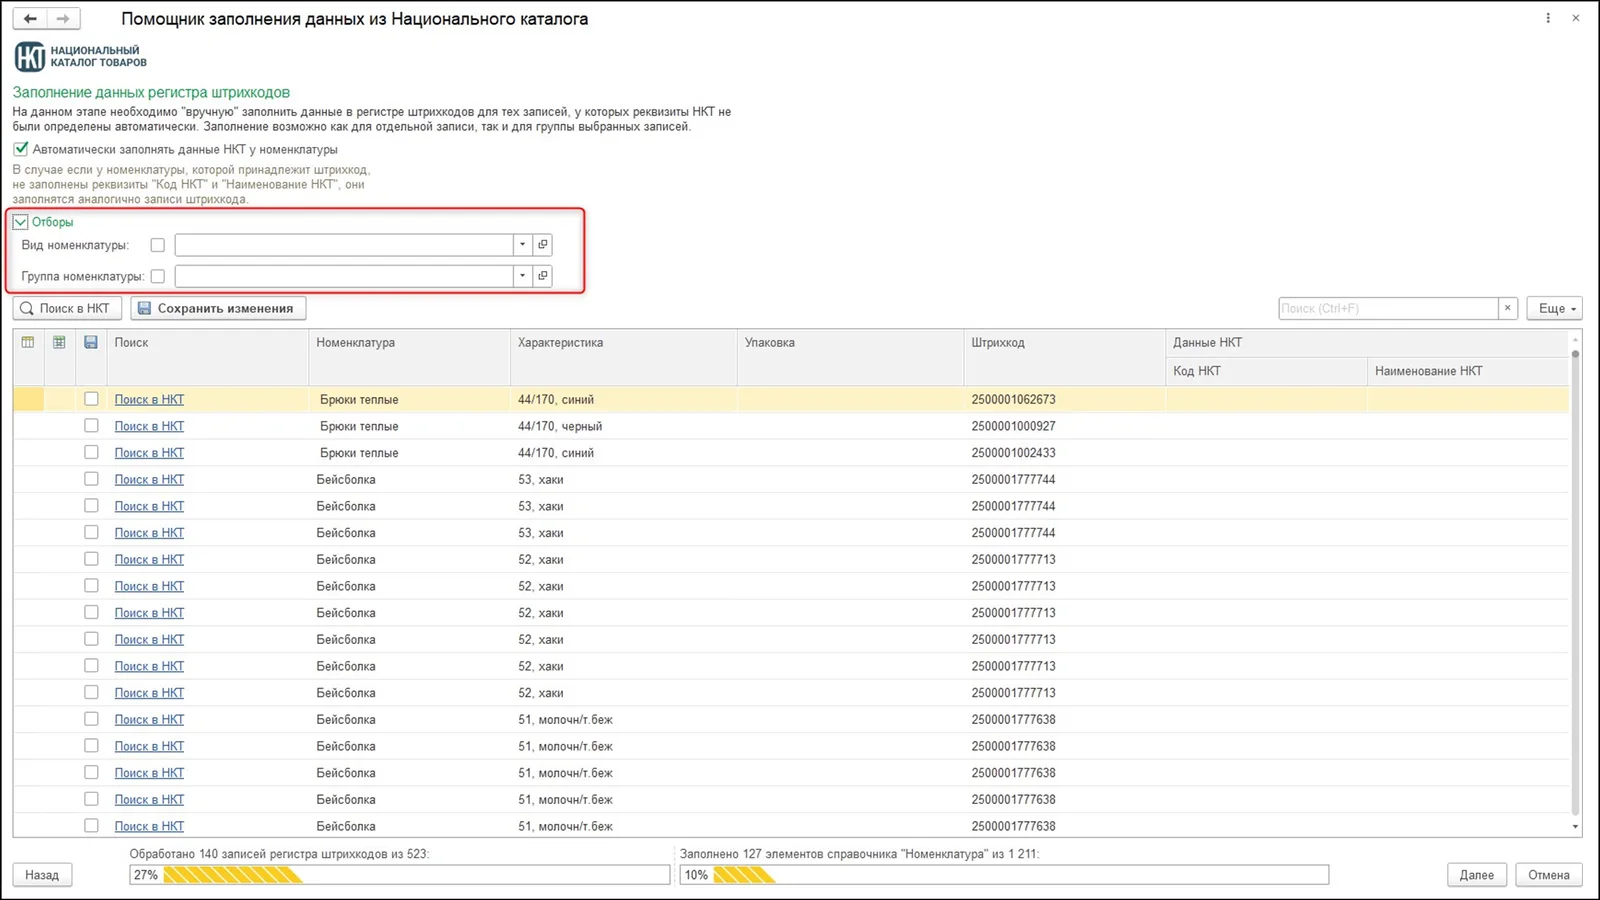This screenshot has height=900, width=1600.
Task: Open the Вид номенклатуры dropdown list
Action: (522, 245)
